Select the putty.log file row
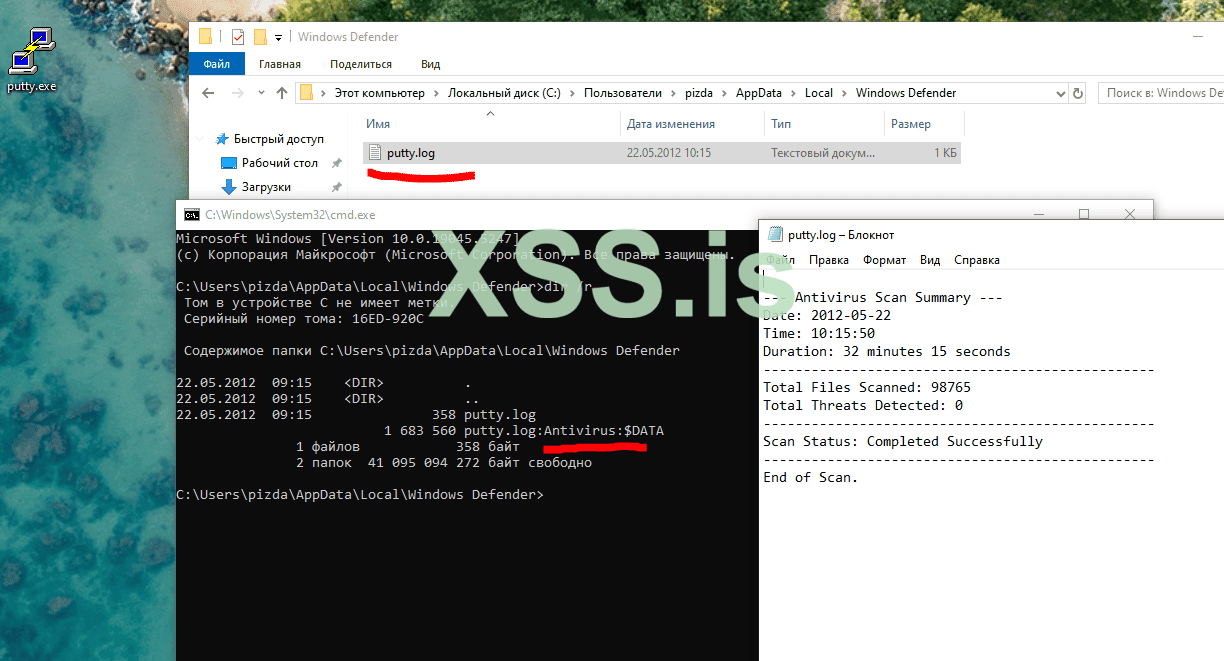Viewport: 1224px width, 661px height. [661, 153]
